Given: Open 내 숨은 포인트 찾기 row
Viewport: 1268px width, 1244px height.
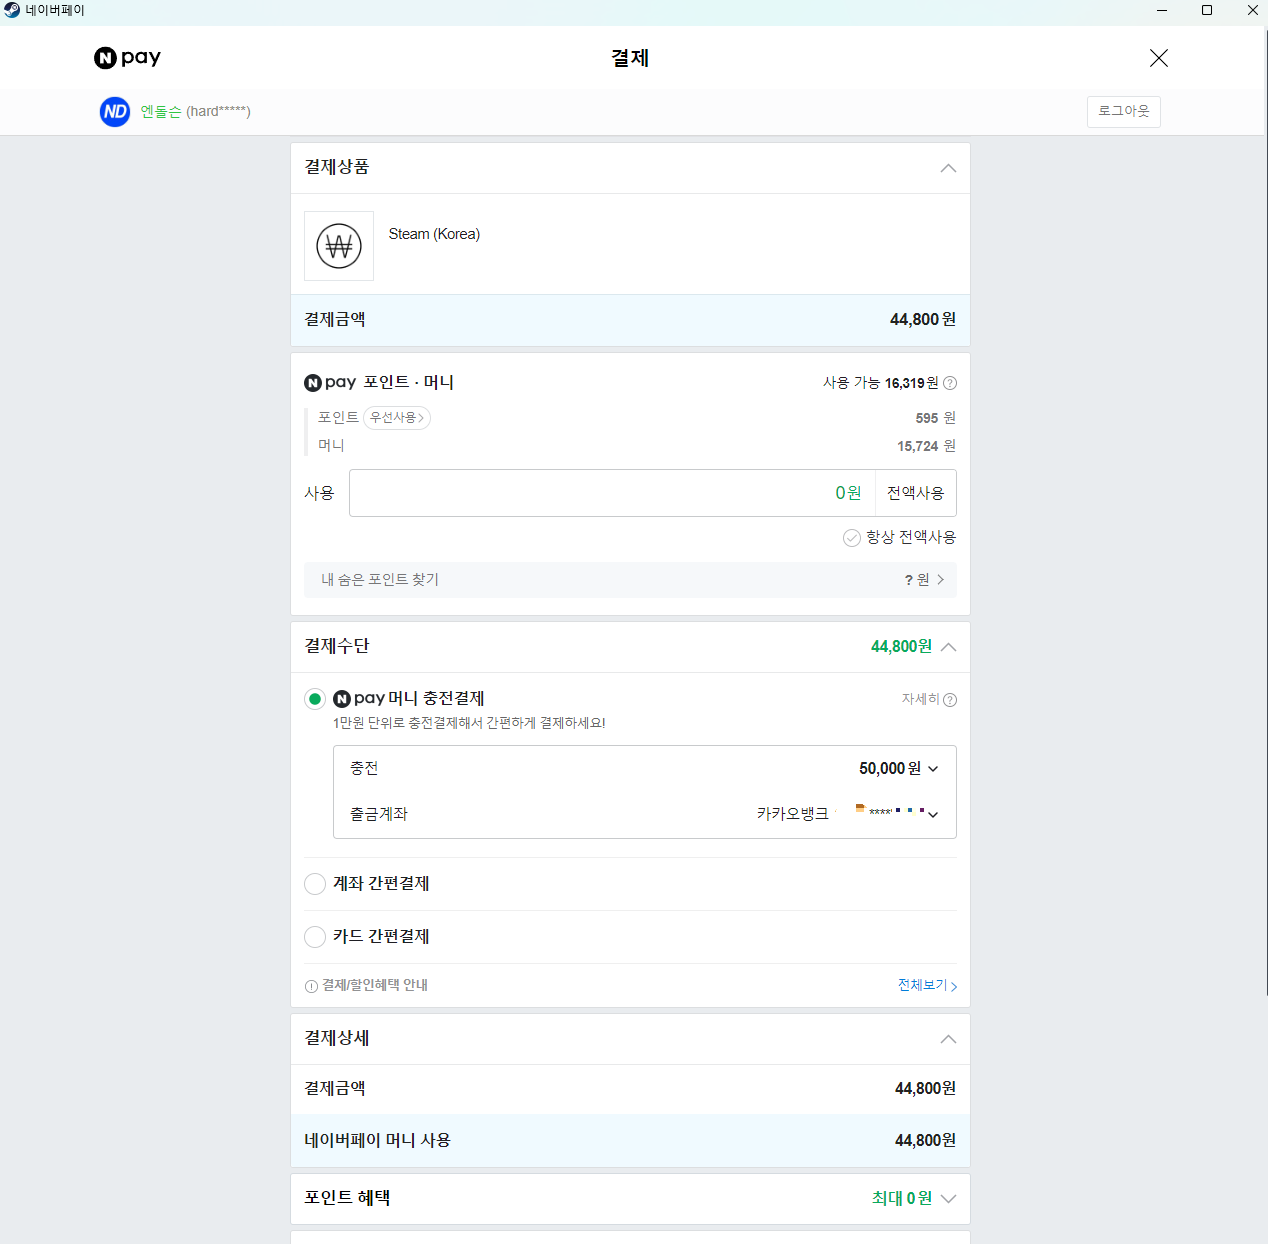Looking at the screenshot, I should point(630,580).
